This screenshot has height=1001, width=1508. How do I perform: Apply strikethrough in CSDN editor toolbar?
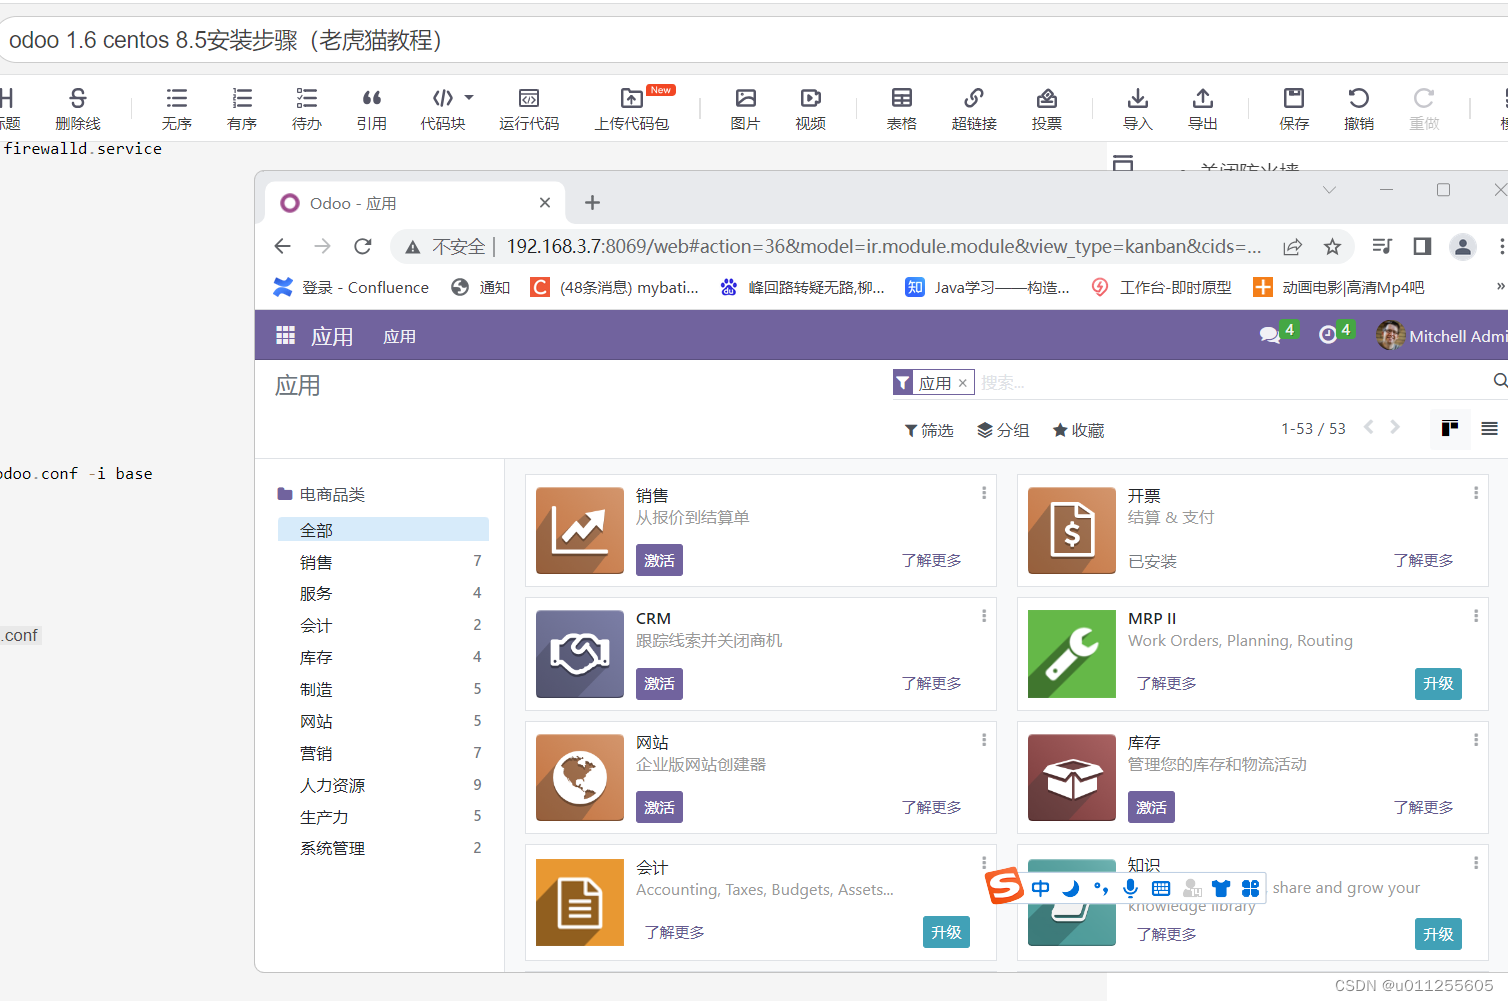coord(78,108)
